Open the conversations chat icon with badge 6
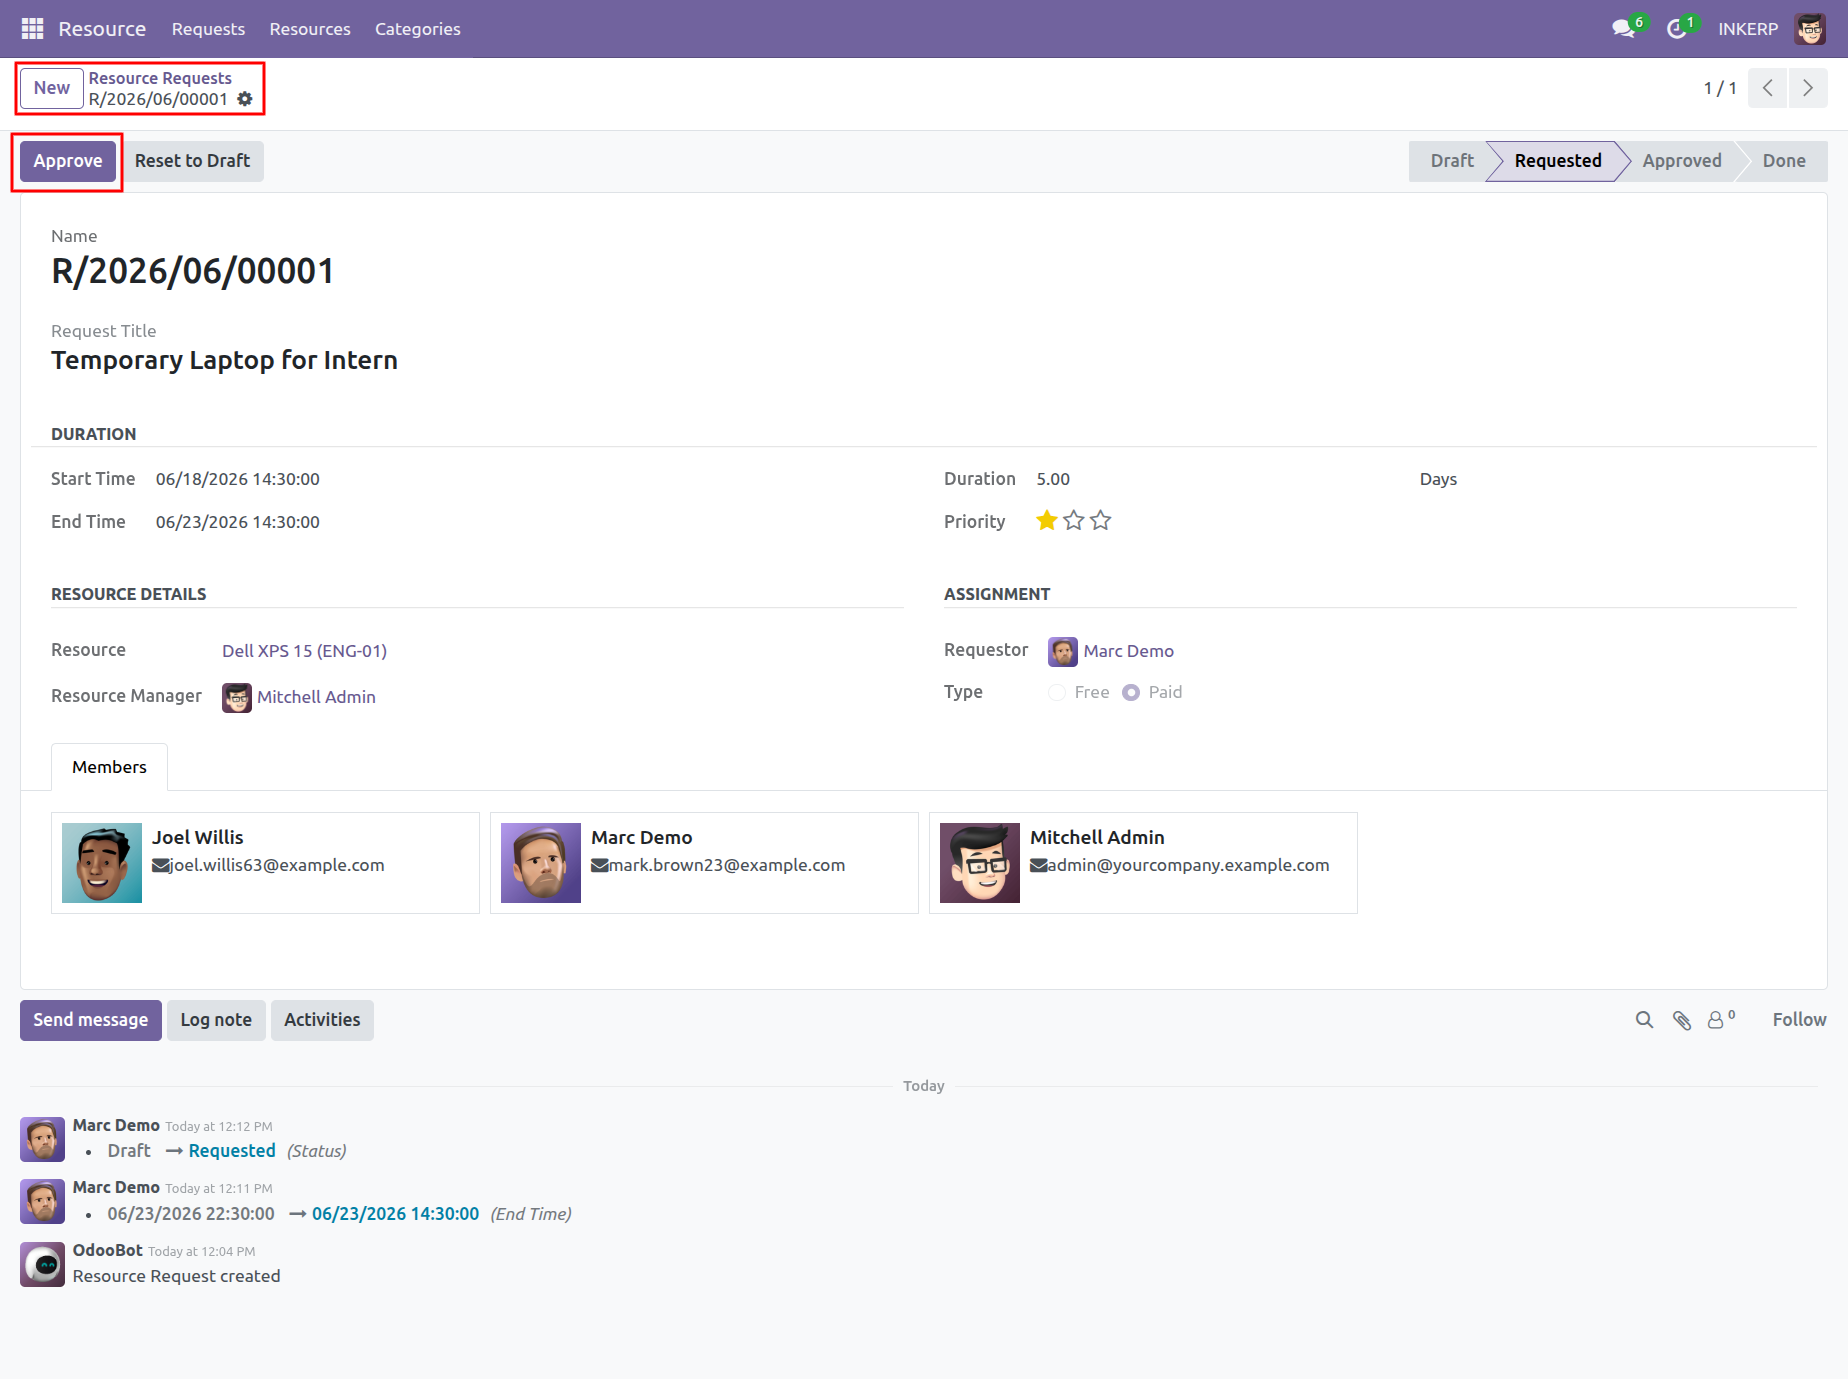 point(1624,29)
